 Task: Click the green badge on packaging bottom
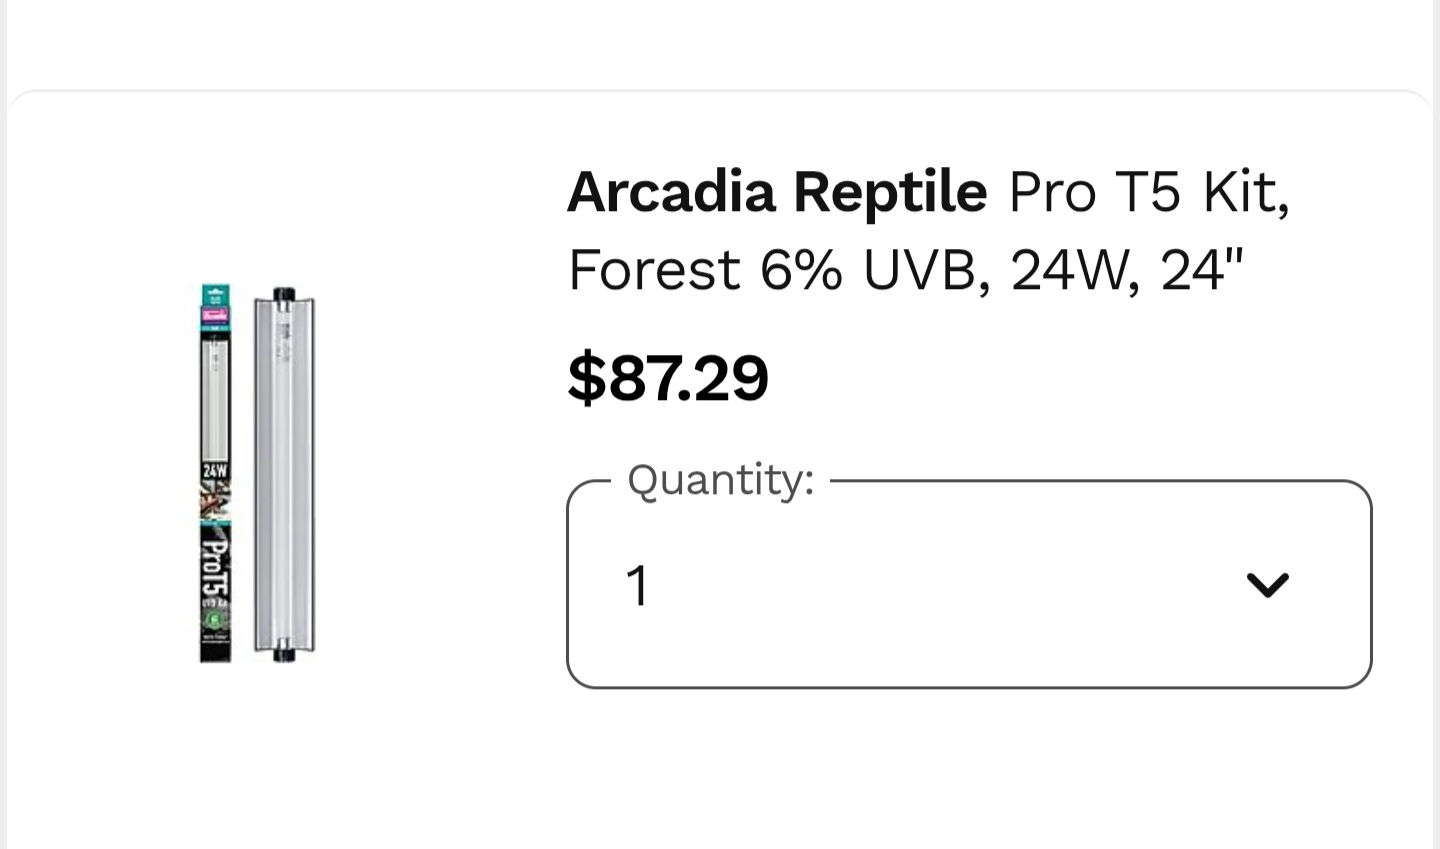pyautogui.click(x=215, y=620)
